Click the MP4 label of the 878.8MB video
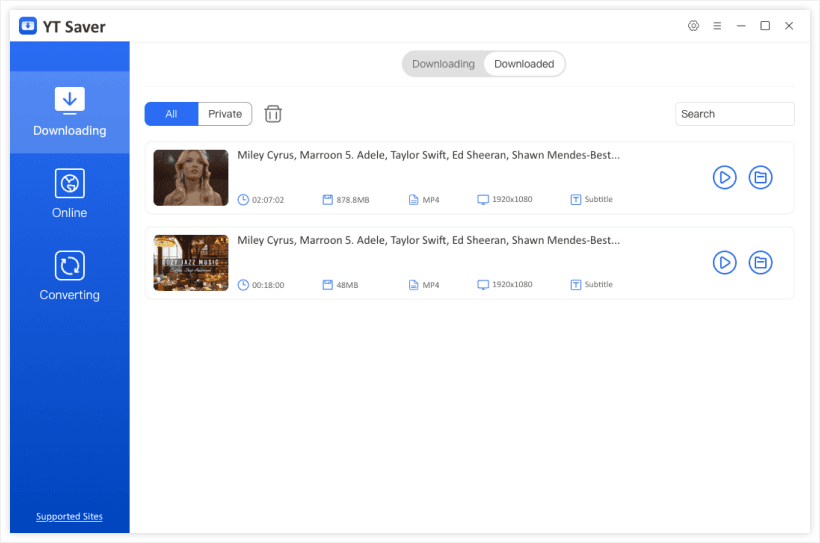 click(x=431, y=200)
